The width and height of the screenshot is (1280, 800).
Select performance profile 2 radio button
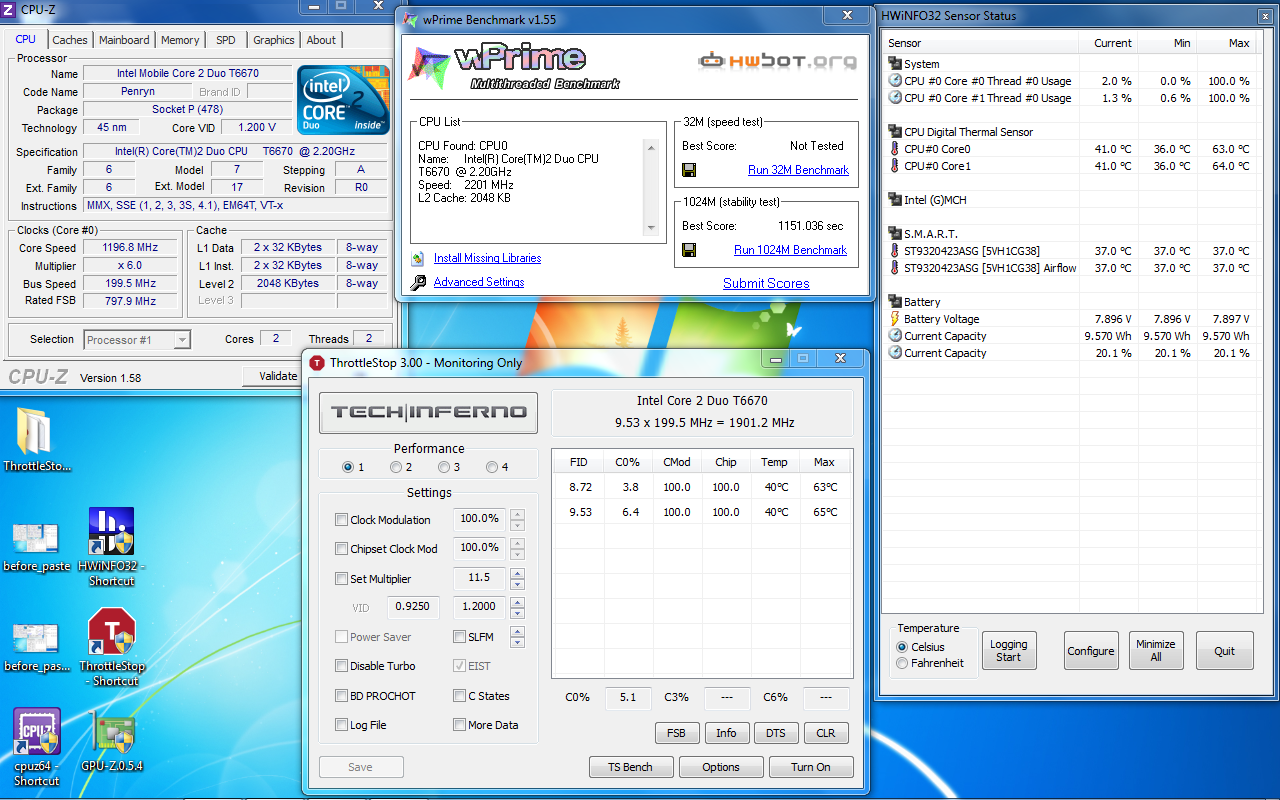[396, 467]
